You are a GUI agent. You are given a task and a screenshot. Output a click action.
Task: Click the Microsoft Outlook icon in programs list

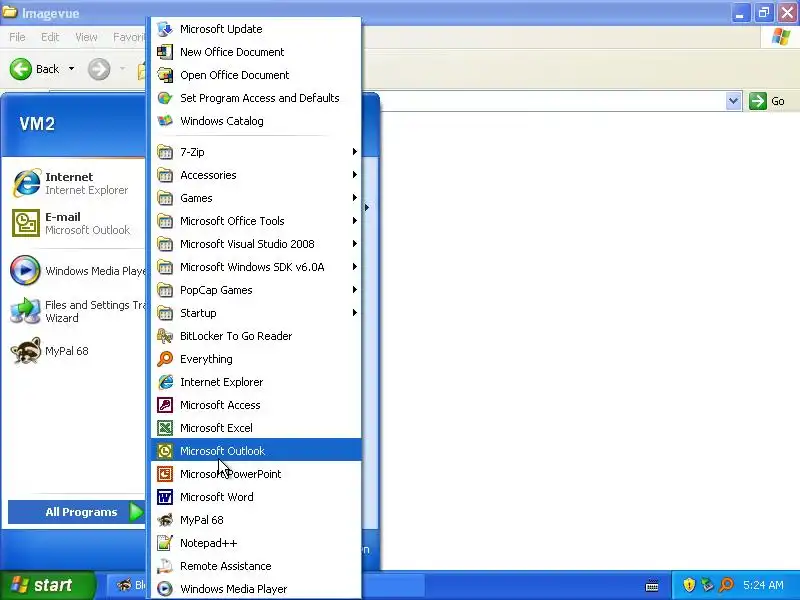tap(164, 451)
